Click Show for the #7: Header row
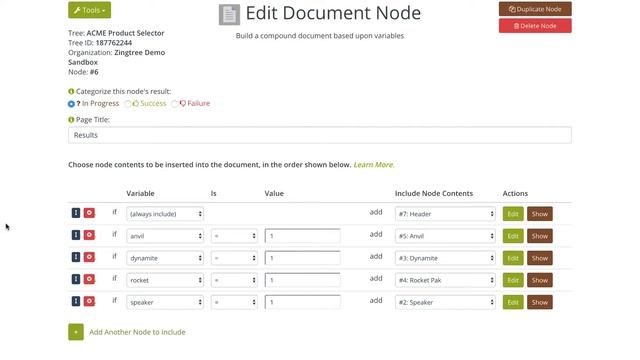This screenshot has width=640, height=360. pos(540,214)
